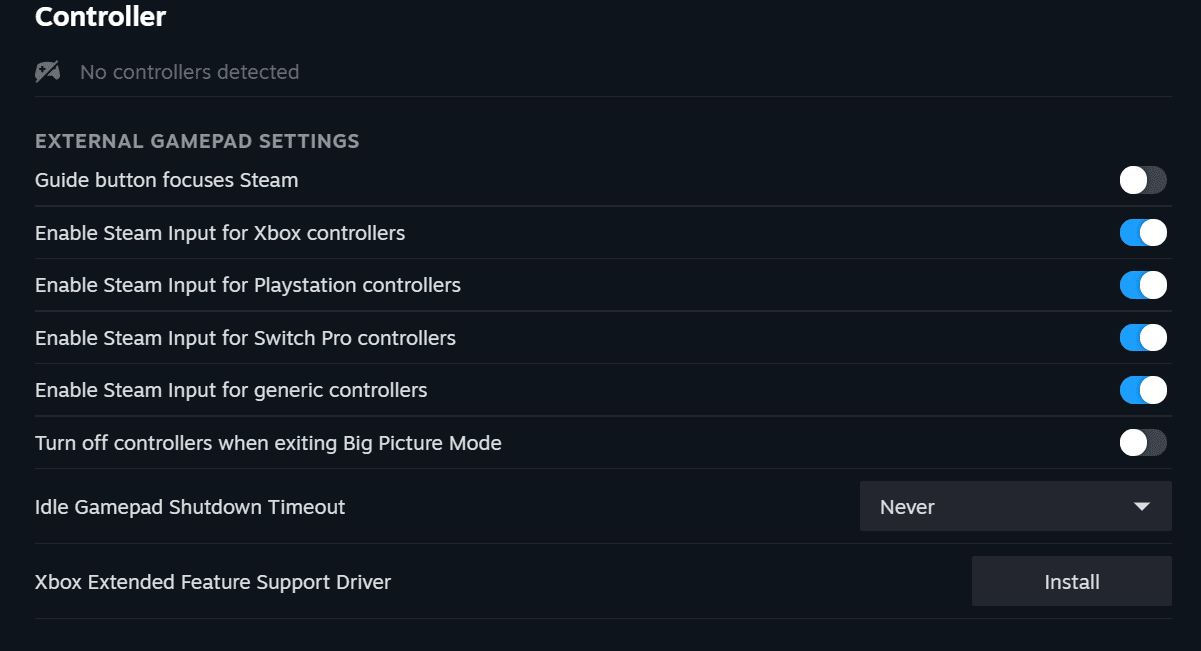Click the External Gamepad Settings section header
The image size is (1201, 651).
coord(197,141)
